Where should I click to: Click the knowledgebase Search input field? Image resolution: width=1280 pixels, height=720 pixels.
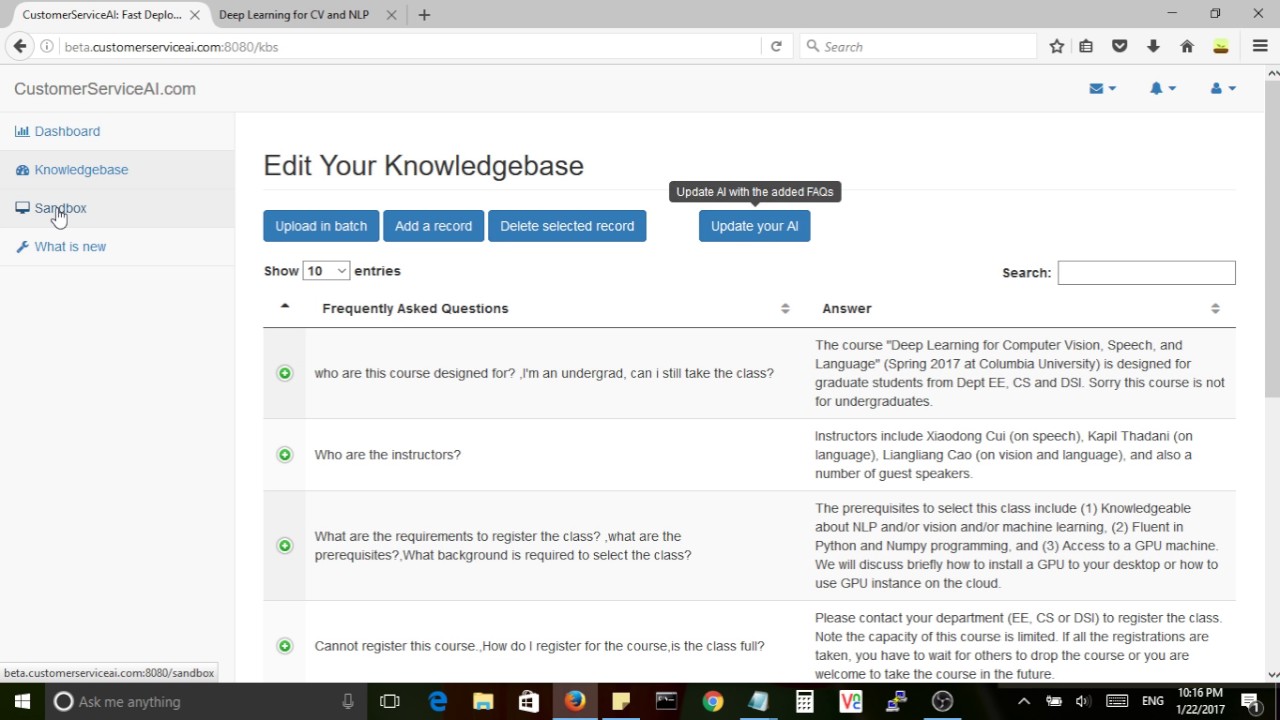click(1146, 273)
